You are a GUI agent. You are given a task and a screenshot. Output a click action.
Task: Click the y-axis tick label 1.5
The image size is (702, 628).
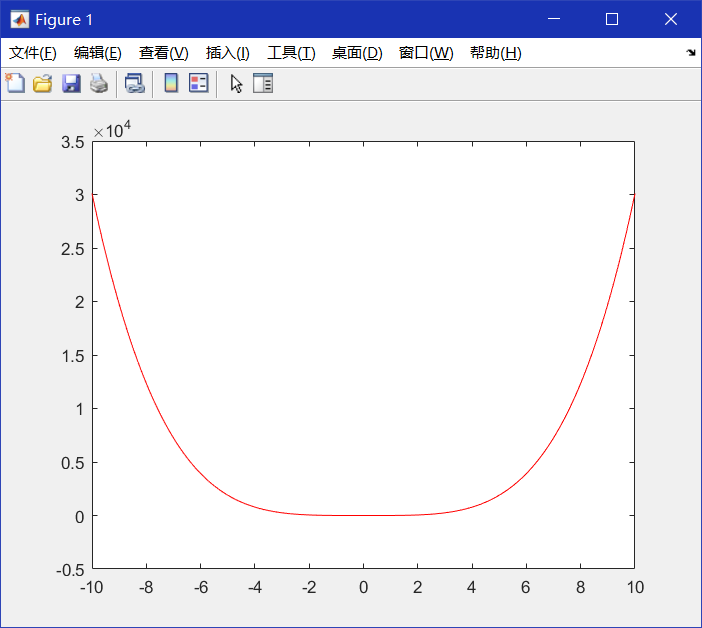[73, 356]
